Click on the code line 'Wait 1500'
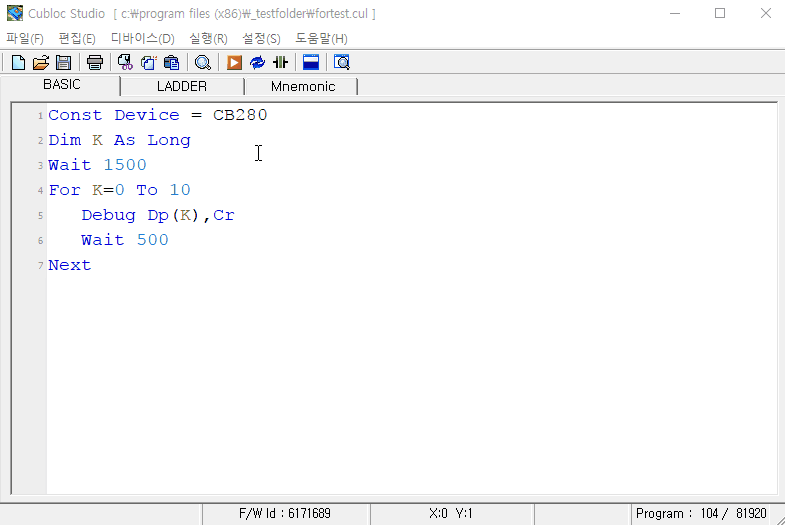Image resolution: width=785 pixels, height=525 pixels. [97, 165]
